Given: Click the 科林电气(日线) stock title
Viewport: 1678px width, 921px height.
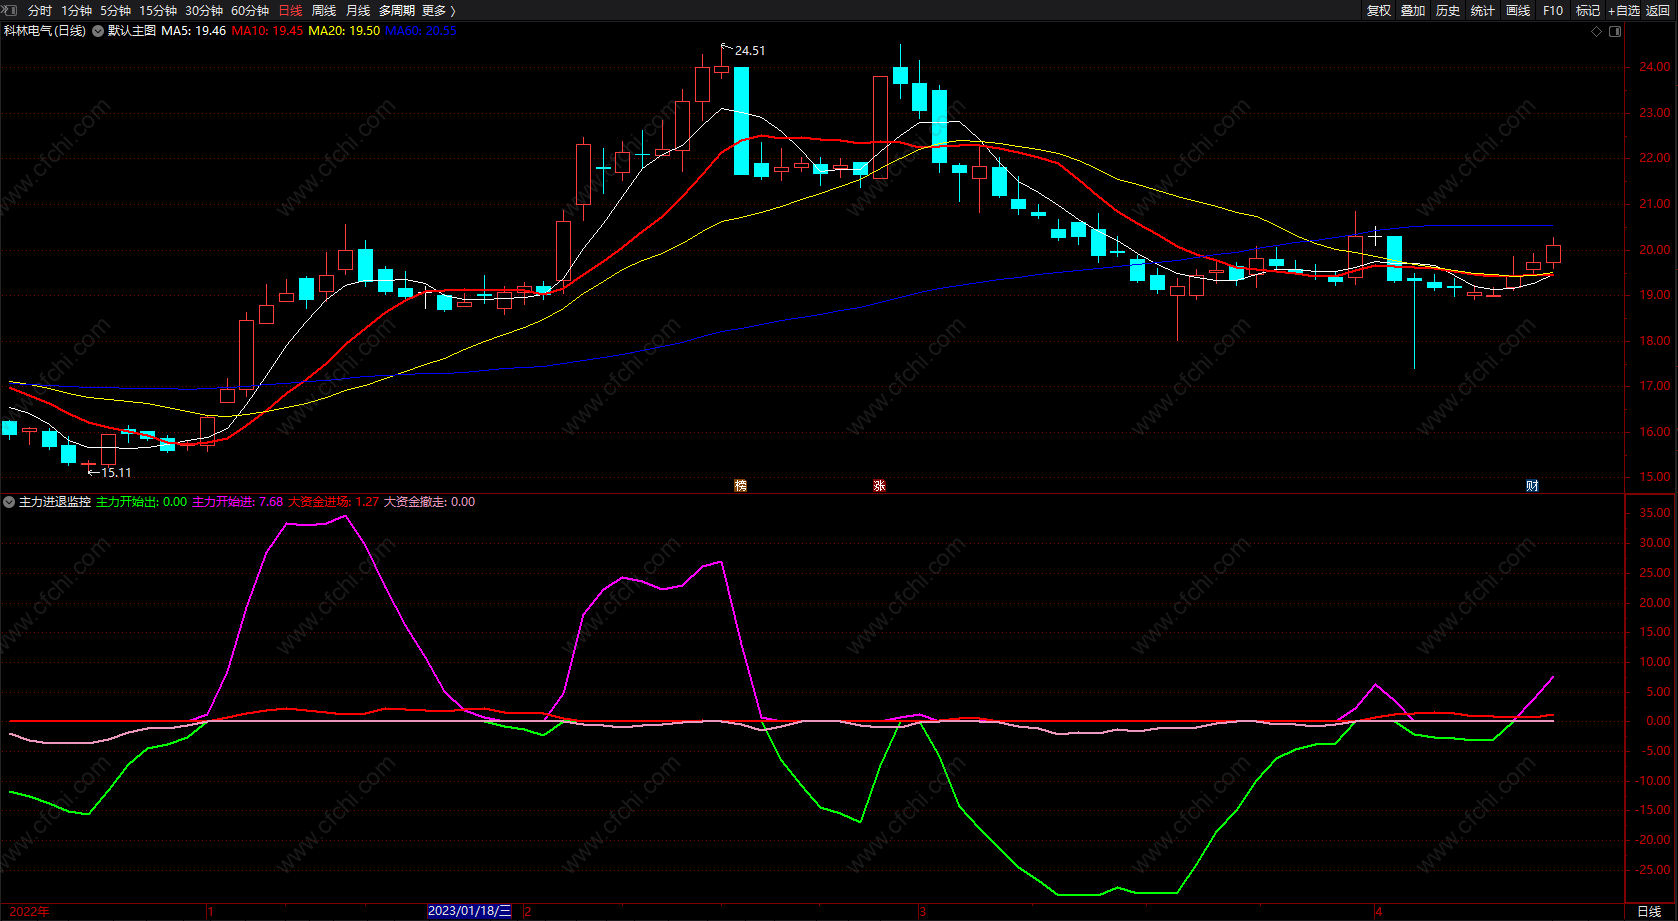Looking at the screenshot, I should click(45, 31).
